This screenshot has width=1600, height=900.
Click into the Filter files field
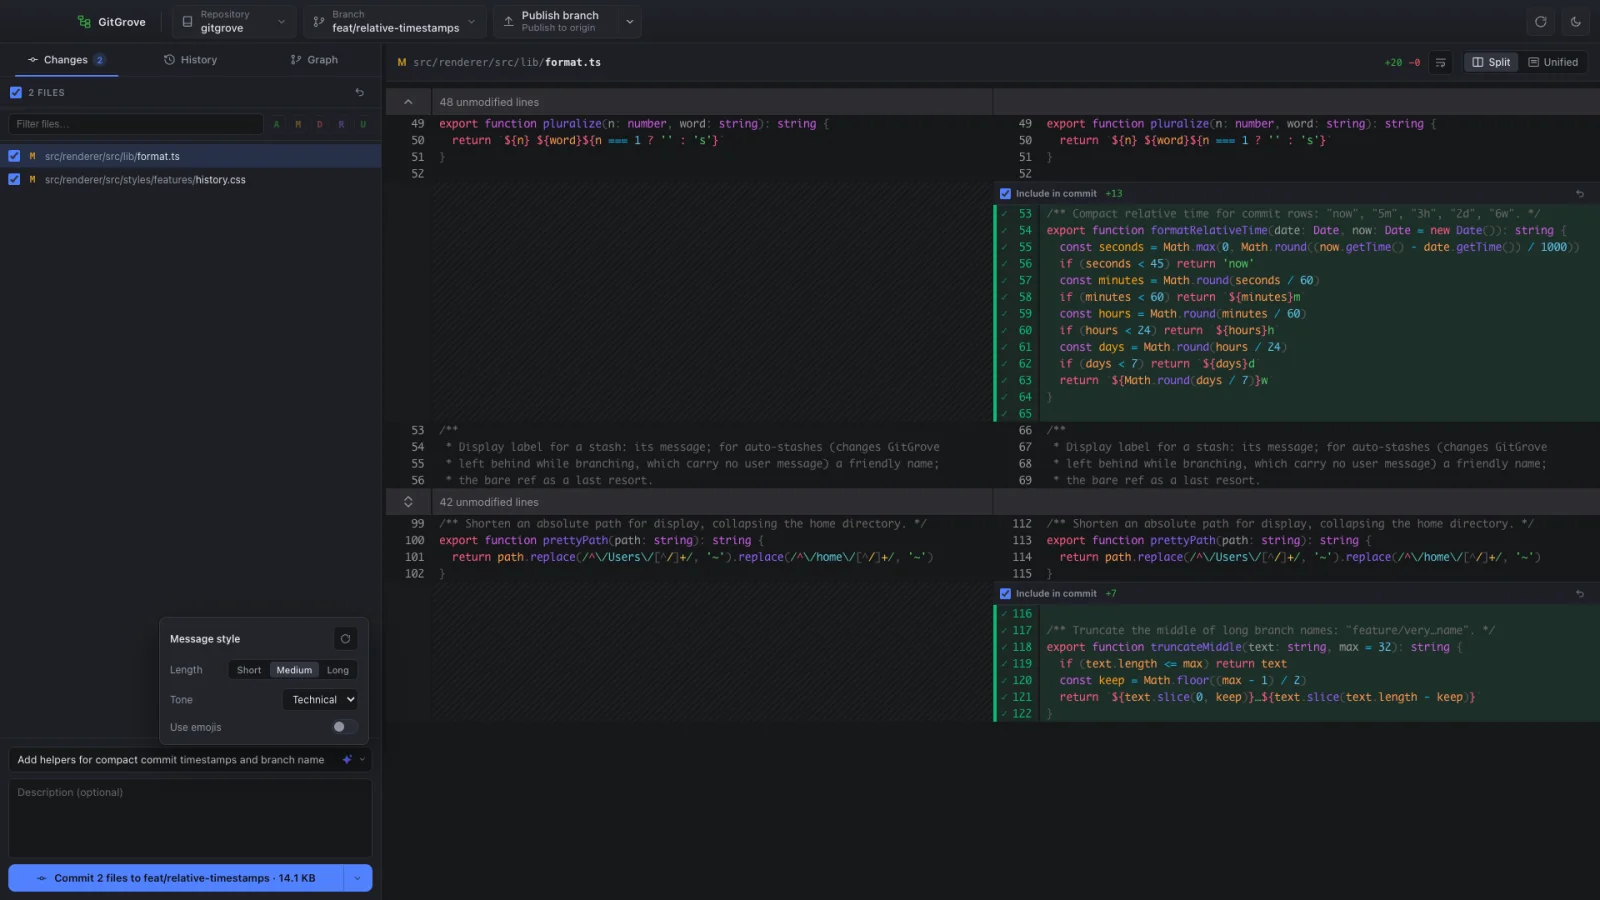(136, 124)
